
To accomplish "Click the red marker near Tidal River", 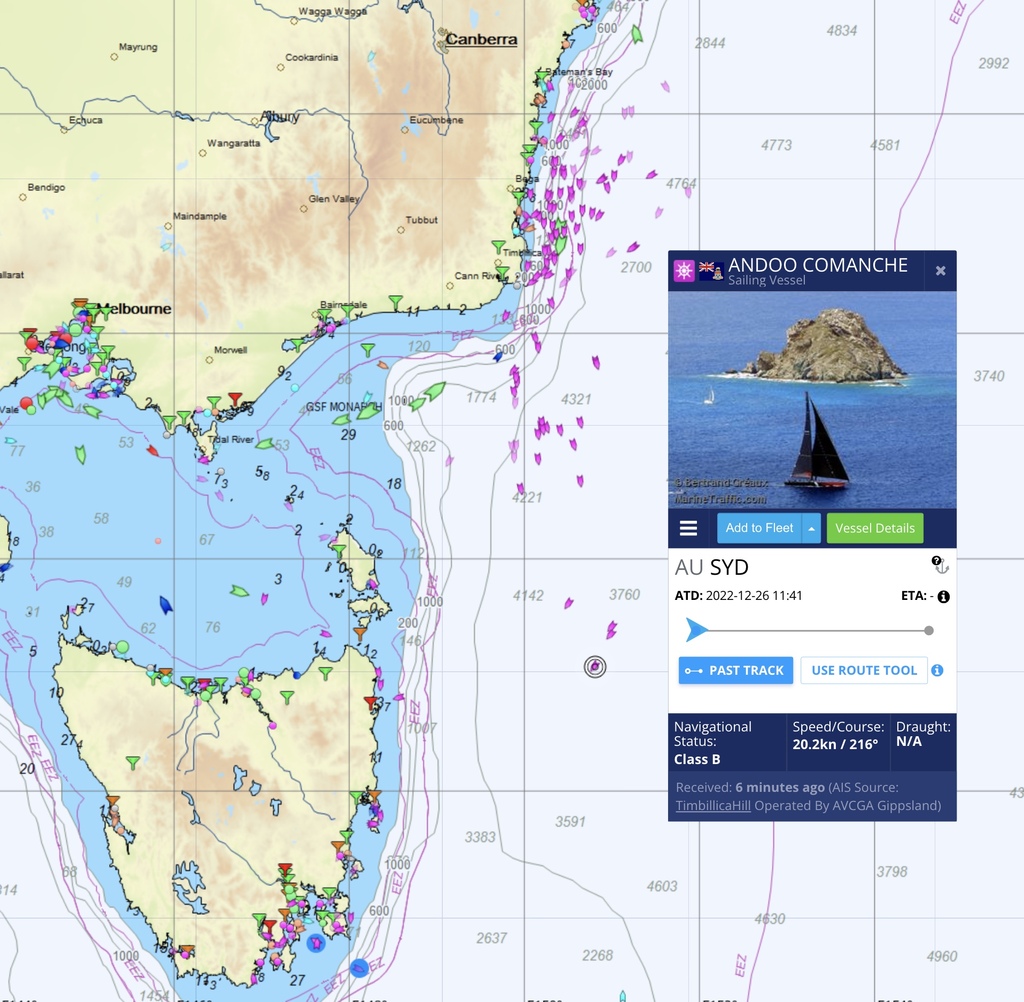I will click(x=235, y=397).
